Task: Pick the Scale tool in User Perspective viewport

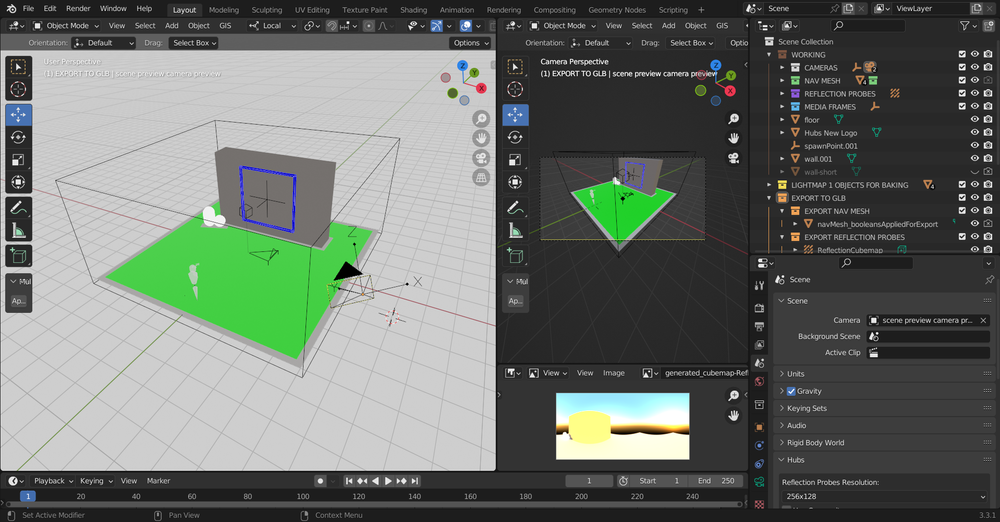Action: 18,160
